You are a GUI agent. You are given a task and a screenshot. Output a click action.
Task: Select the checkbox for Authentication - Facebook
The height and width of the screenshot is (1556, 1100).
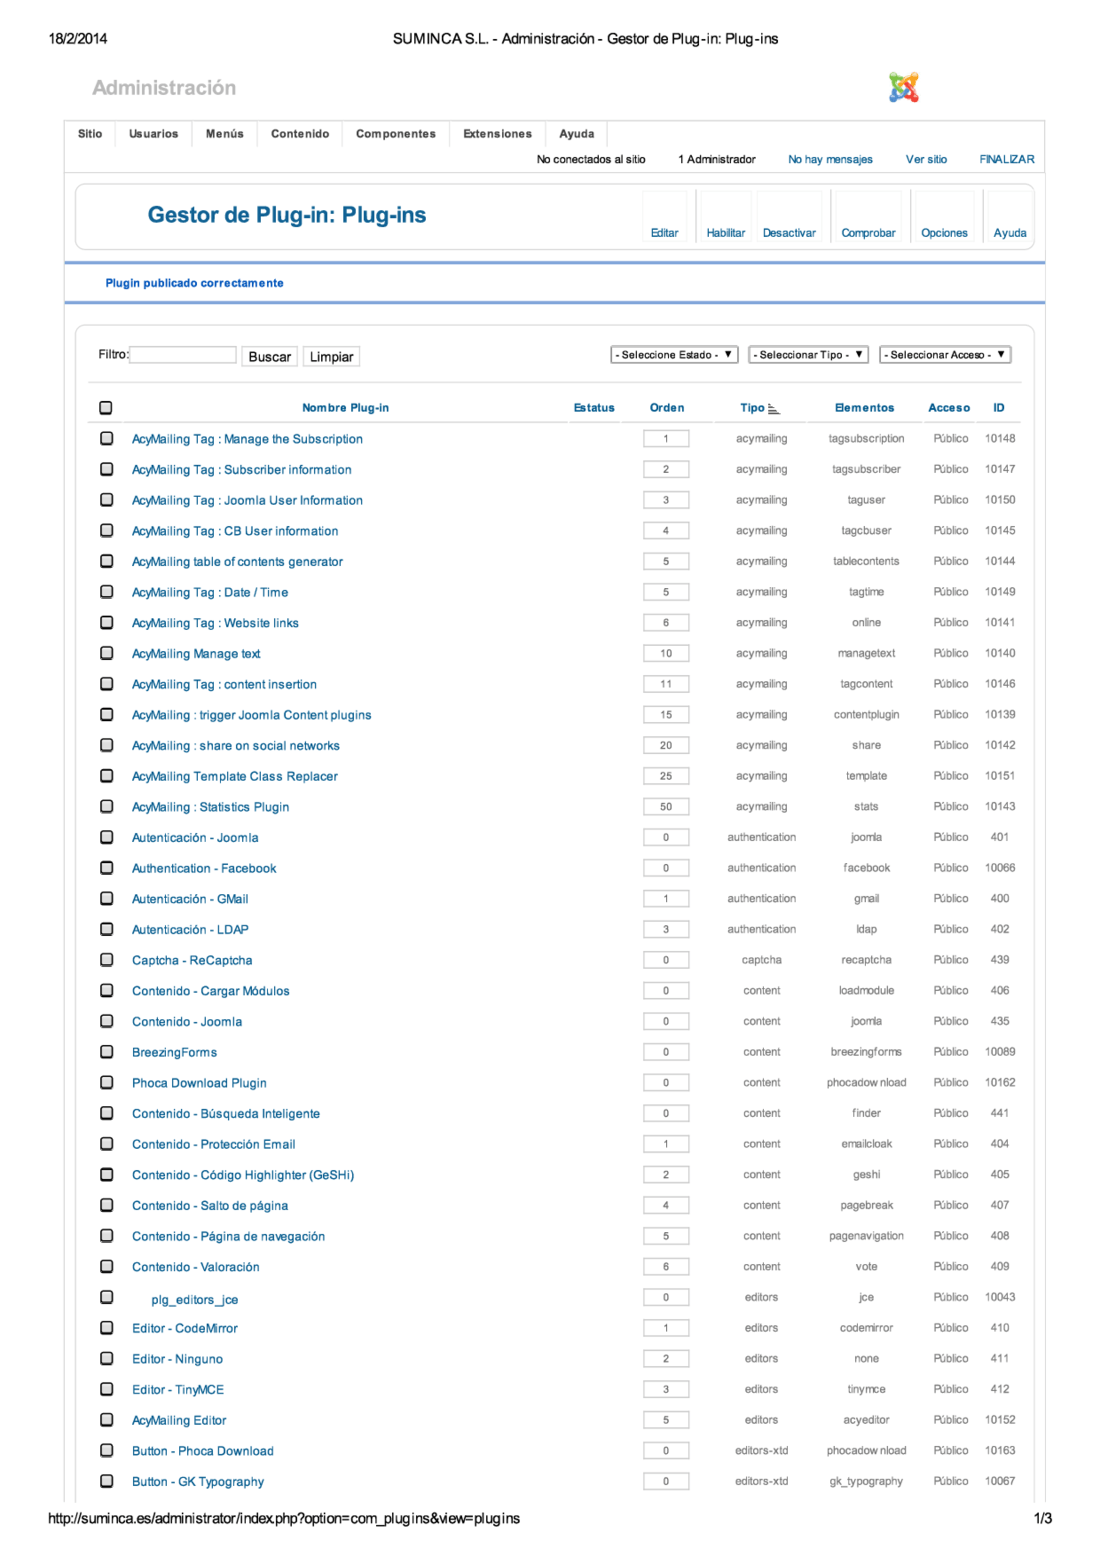(106, 868)
